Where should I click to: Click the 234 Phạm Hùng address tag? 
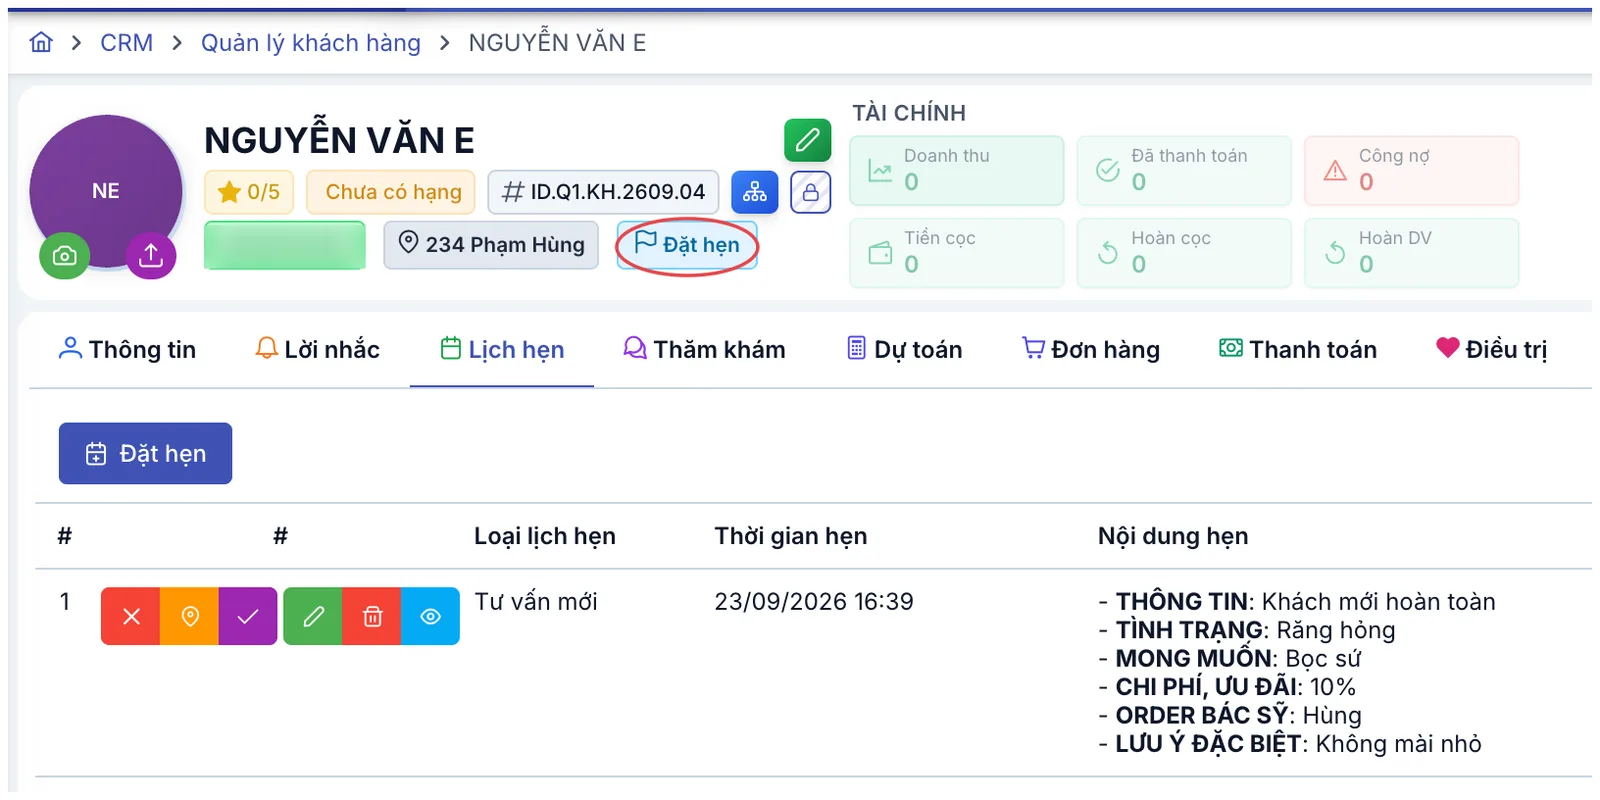pyautogui.click(x=491, y=245)
